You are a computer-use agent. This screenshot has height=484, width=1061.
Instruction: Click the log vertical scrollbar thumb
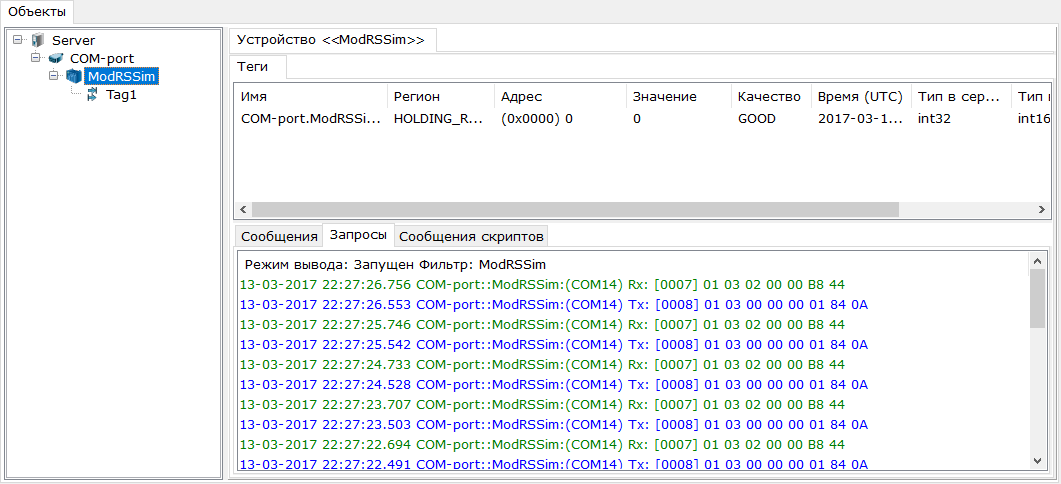1037,299
